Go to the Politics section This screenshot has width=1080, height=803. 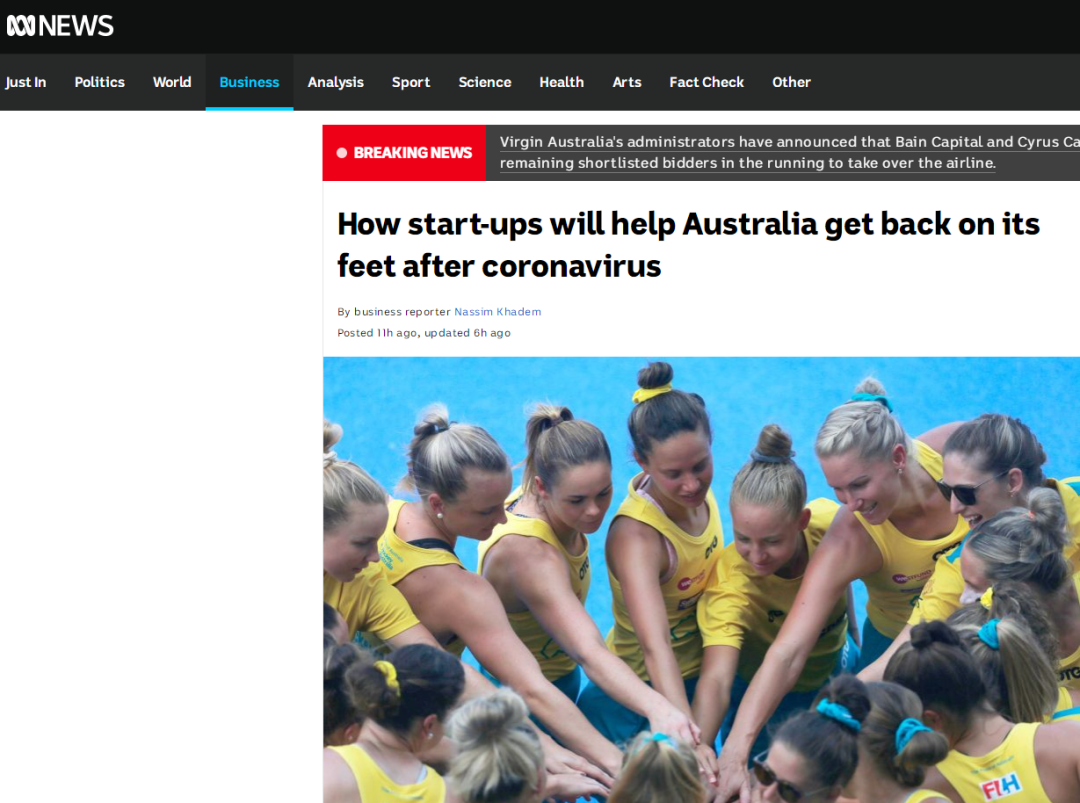point(99,82)
